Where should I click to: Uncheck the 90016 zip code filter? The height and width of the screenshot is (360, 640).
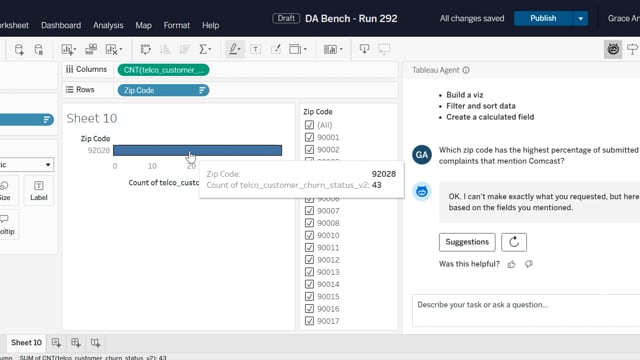(309, 309)
